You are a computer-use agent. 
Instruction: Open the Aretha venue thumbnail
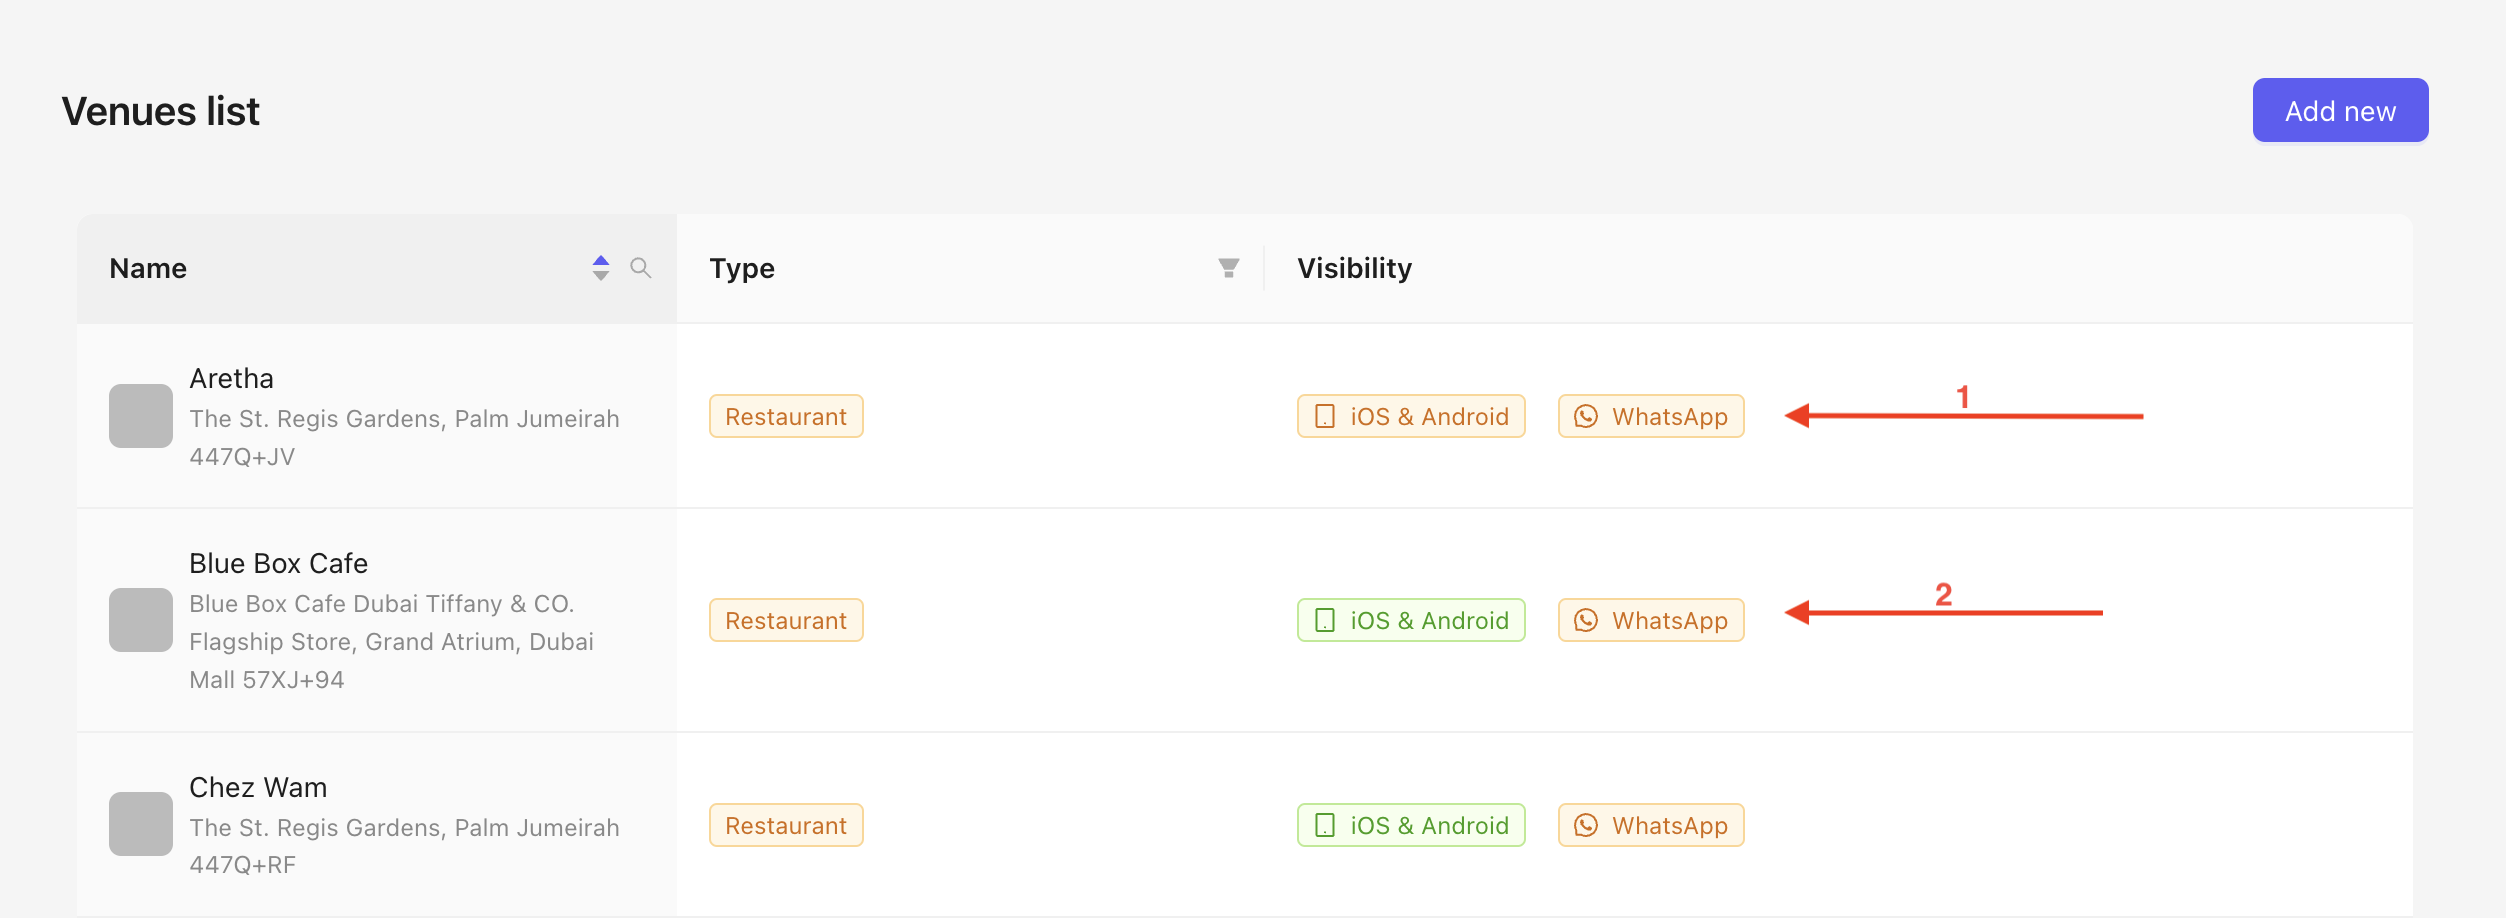(141, 416)
